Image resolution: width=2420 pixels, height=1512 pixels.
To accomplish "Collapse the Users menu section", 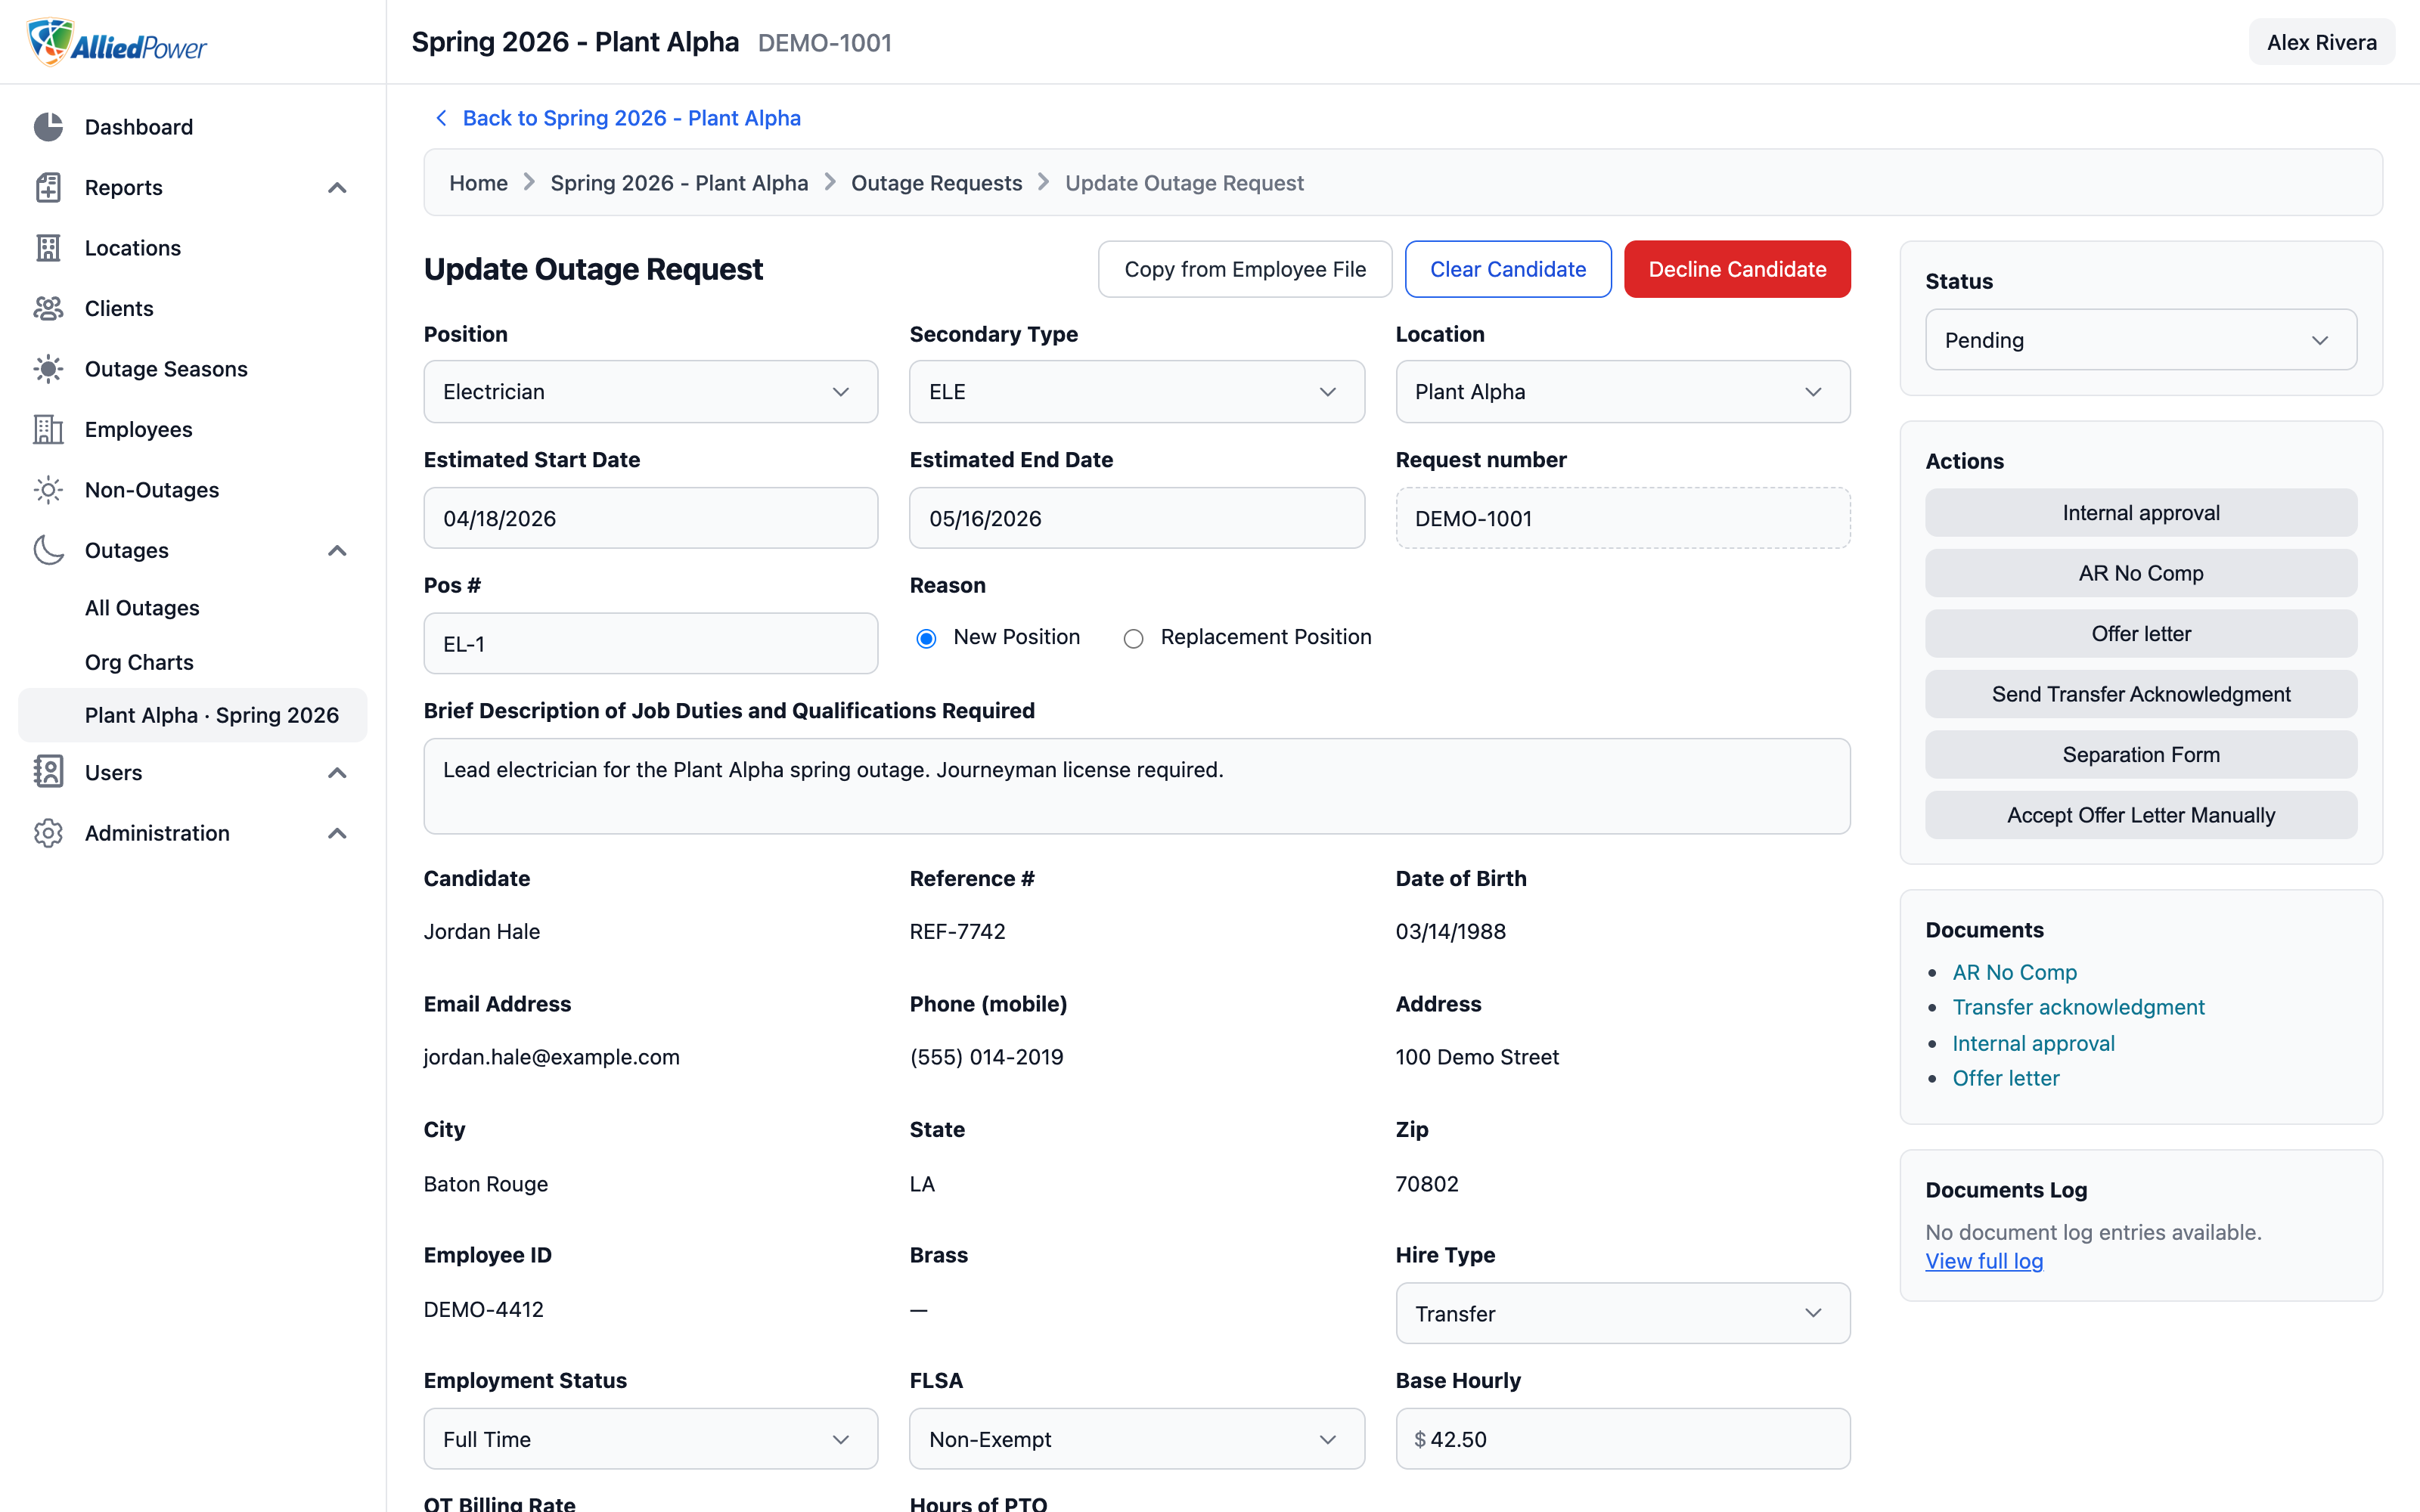I will (x=338, y=773).
